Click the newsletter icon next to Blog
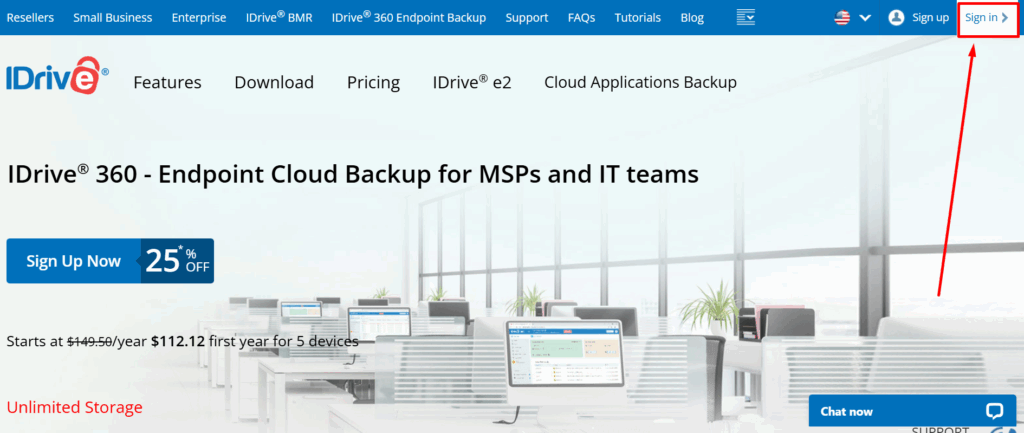 [746, 16]
